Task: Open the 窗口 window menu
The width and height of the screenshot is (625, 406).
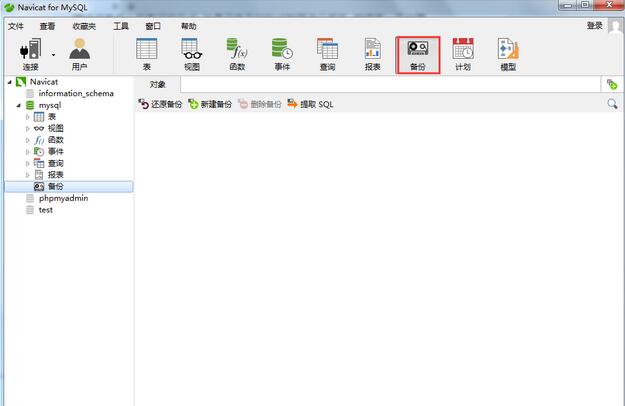Action: tap(153, 26)
